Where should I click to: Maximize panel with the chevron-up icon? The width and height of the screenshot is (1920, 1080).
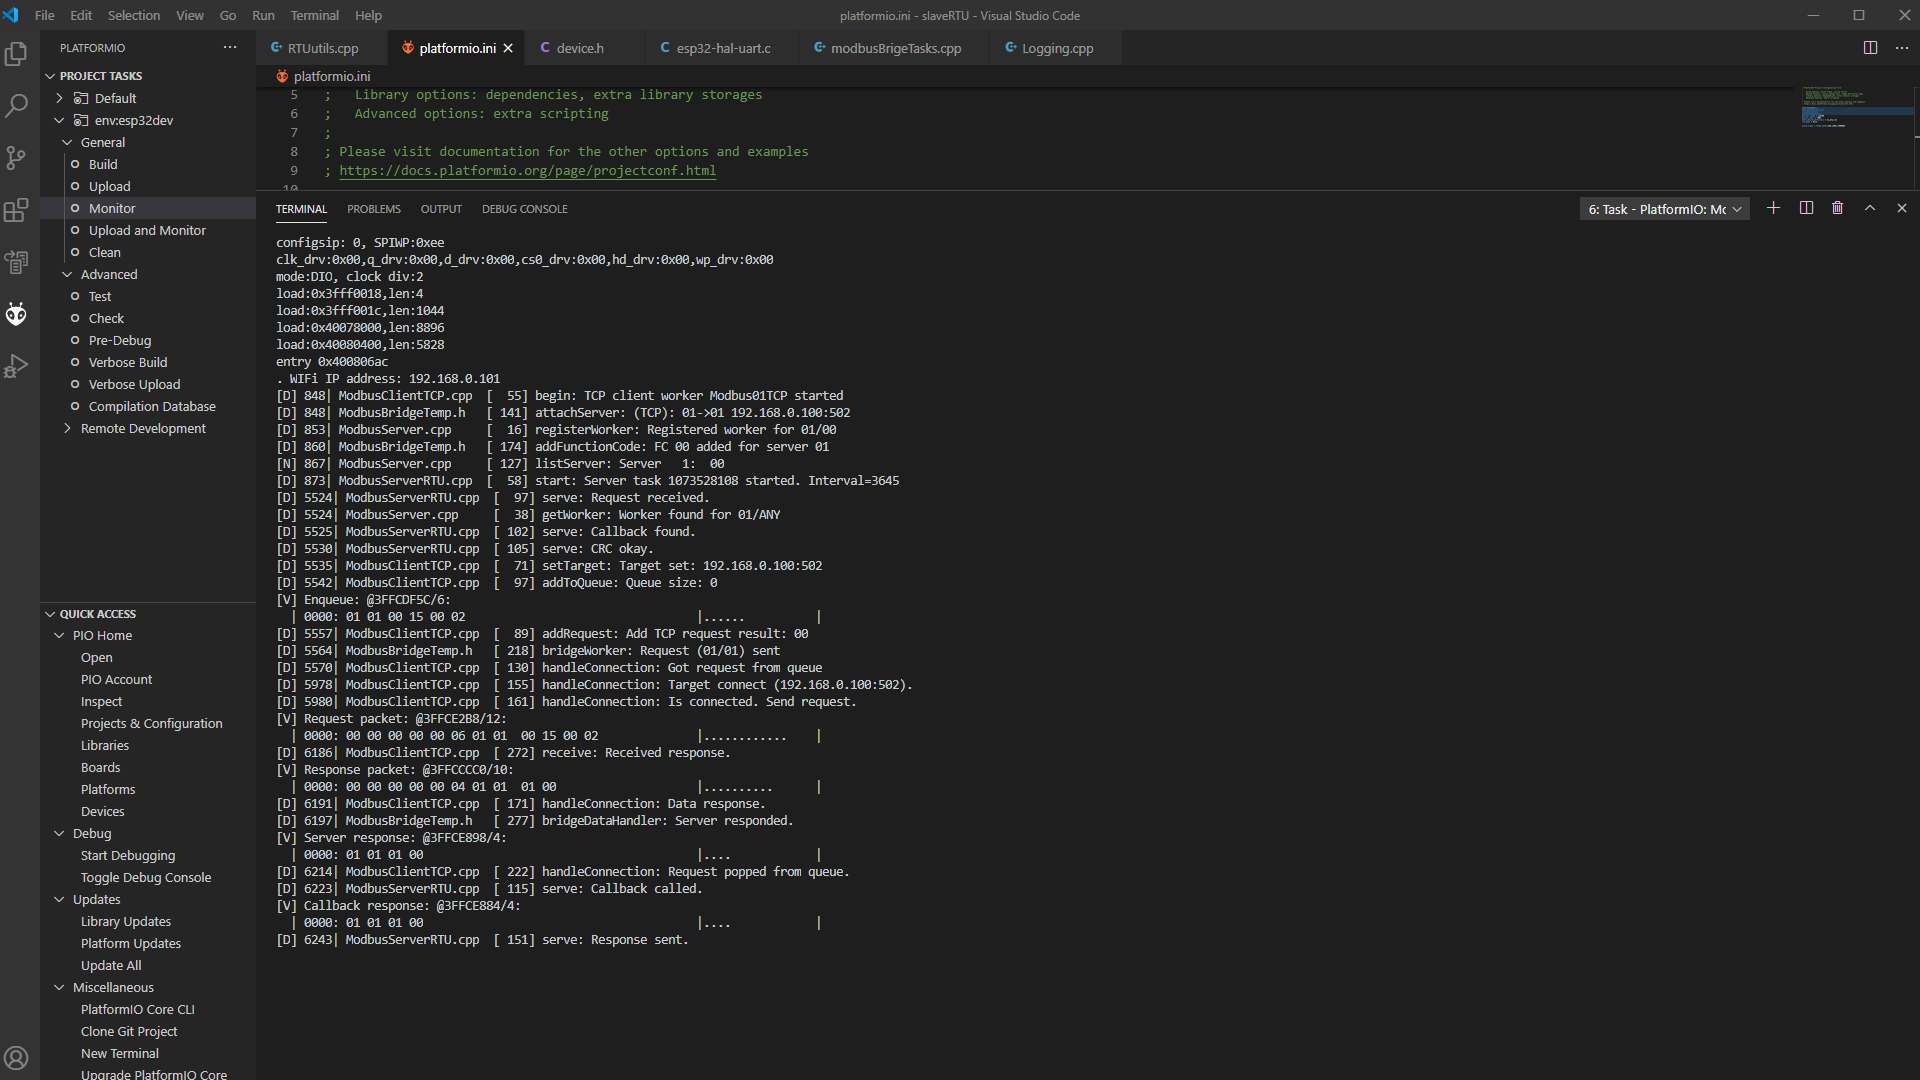pyautogui.click(x=1869, y=207)
